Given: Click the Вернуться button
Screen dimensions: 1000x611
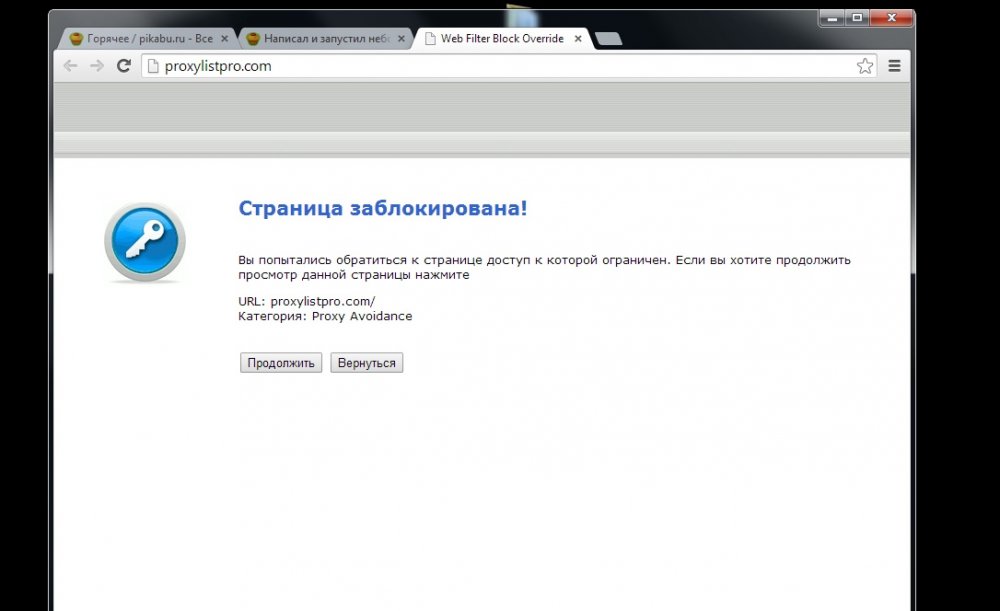Looking at the screenshot, I should [367, 363].
